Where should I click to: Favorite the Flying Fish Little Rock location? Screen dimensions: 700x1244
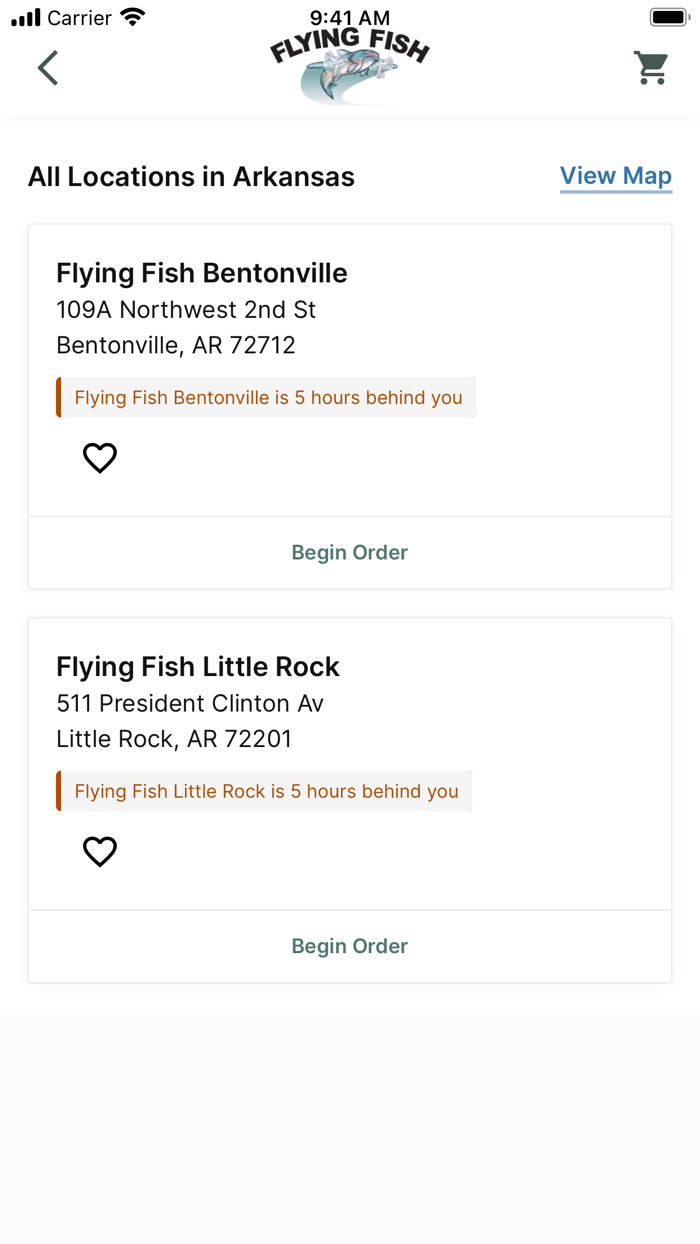[99, 851]
